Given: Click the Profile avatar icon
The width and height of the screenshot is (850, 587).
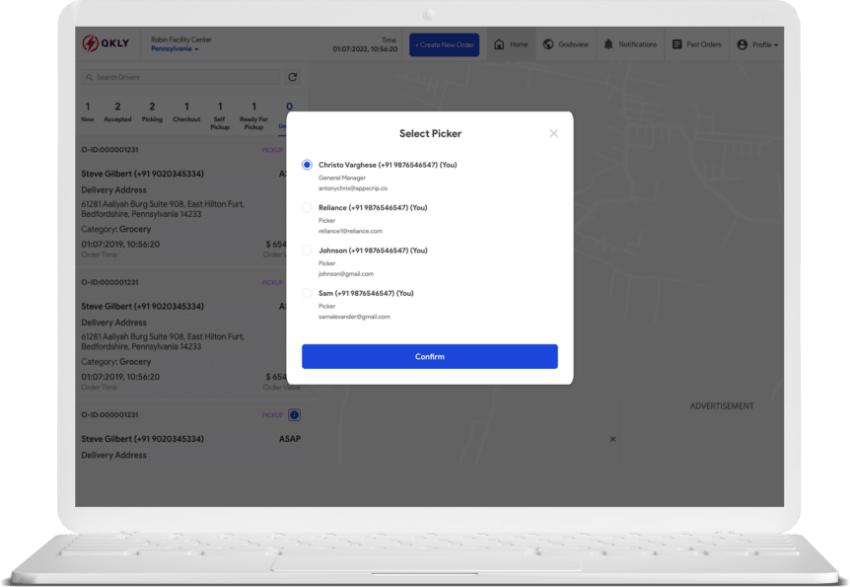Looking at the screenshot, I should (x=742, y=45).
